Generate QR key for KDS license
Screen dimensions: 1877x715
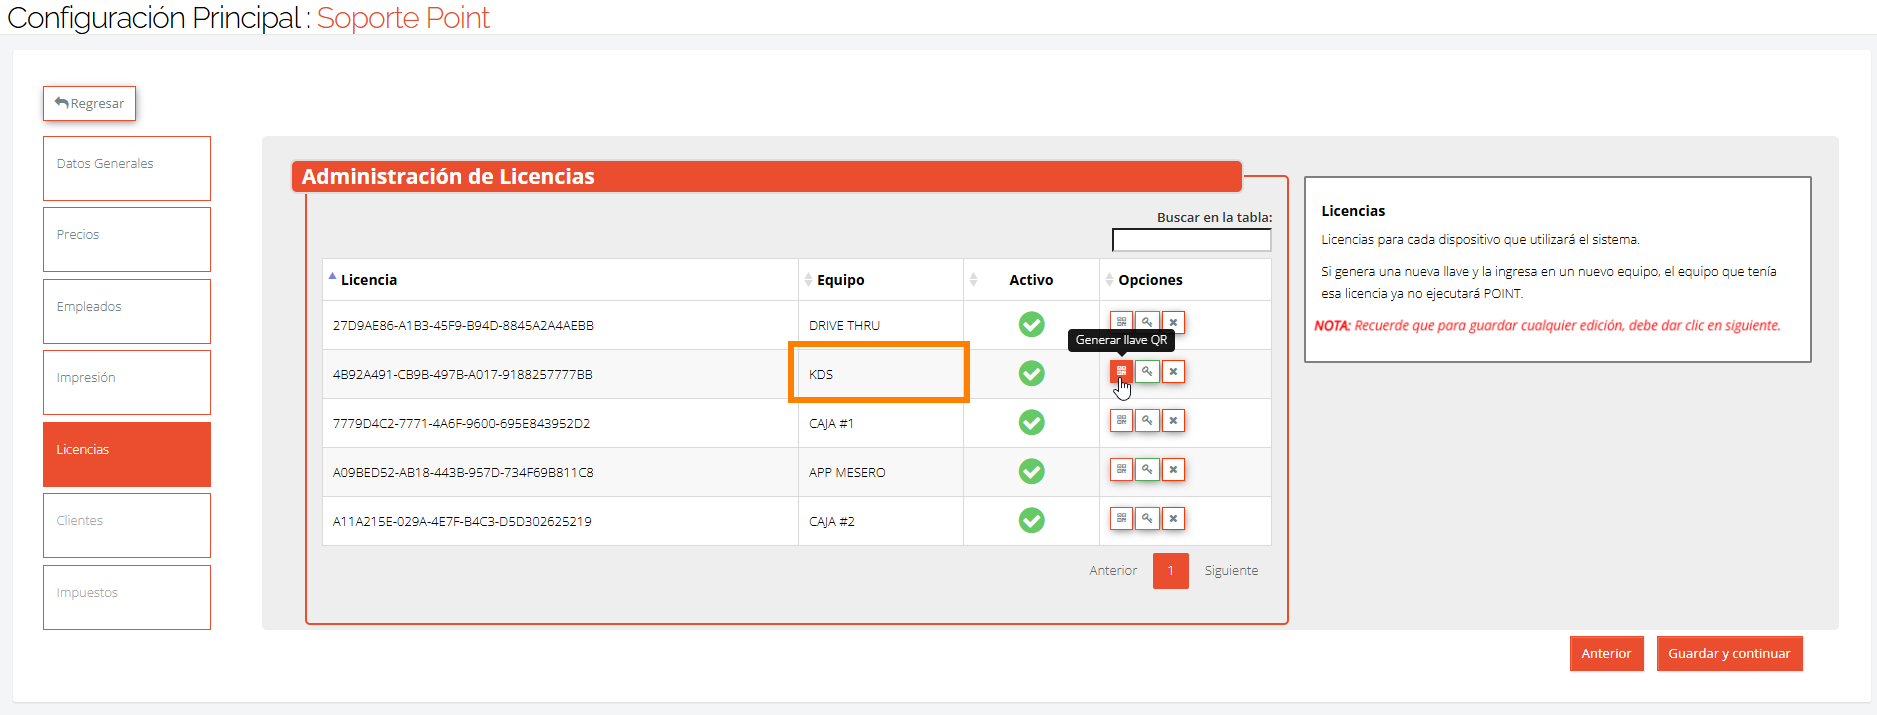[1121, 371]
